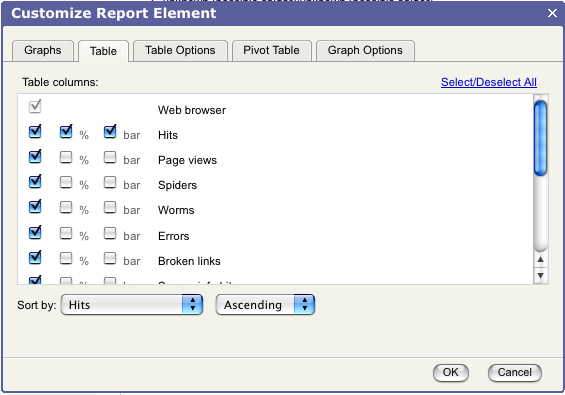Enable the Worms bar checkbox
Image resolution: width=565 pixels, height=395 pixels.
pyautogui.click(x=110, y=207)
